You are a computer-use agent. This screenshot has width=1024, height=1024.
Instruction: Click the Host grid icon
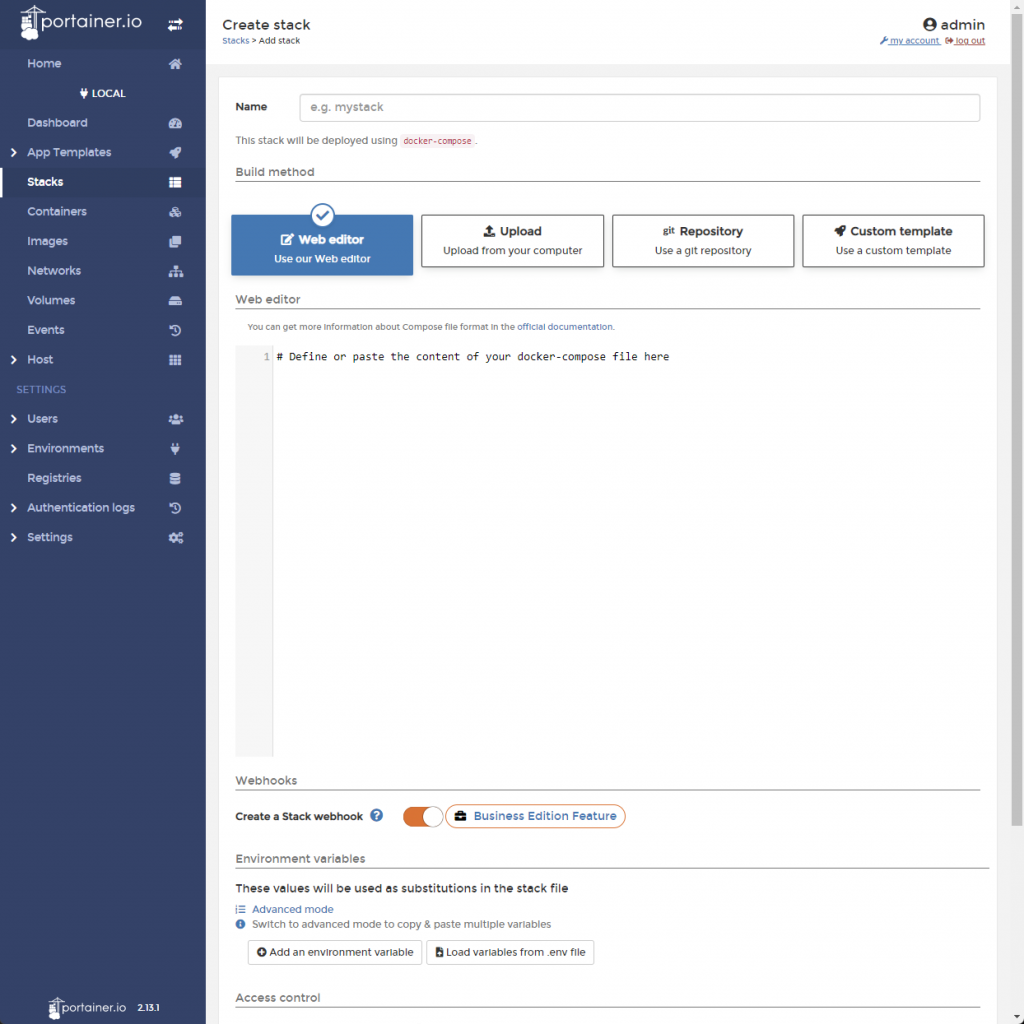point(175,360)
